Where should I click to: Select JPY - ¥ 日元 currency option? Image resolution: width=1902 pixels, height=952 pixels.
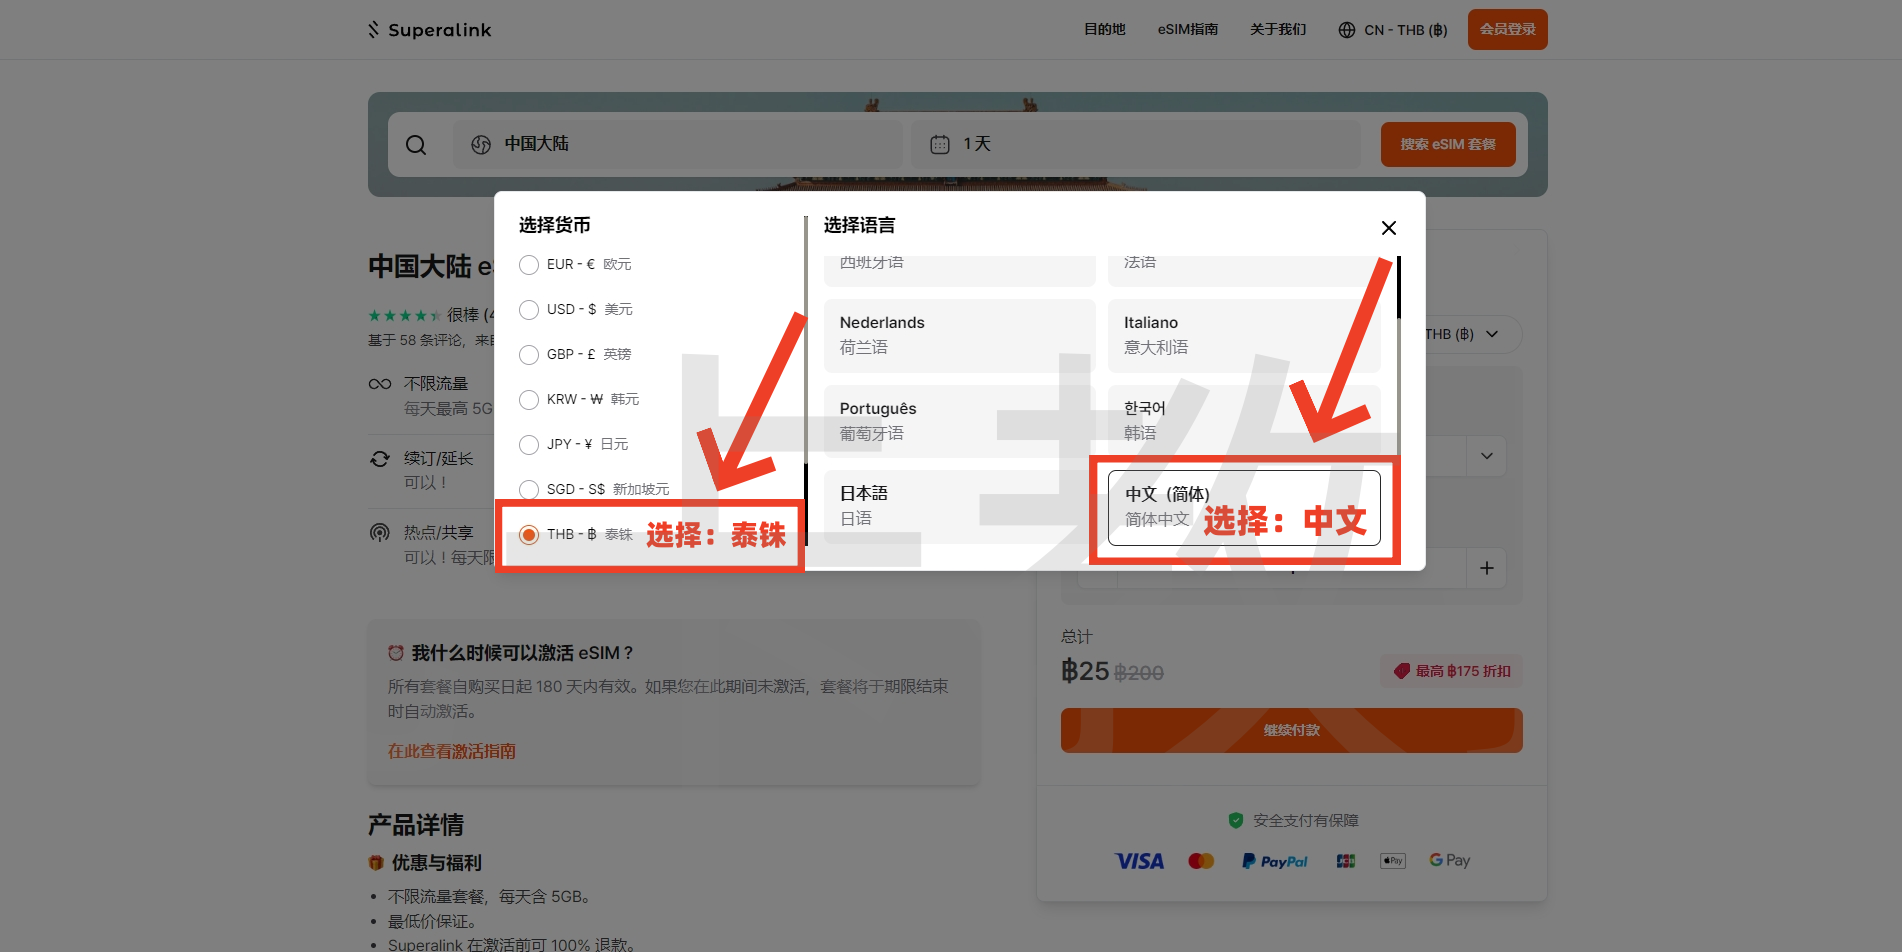[x=529, y=444]
